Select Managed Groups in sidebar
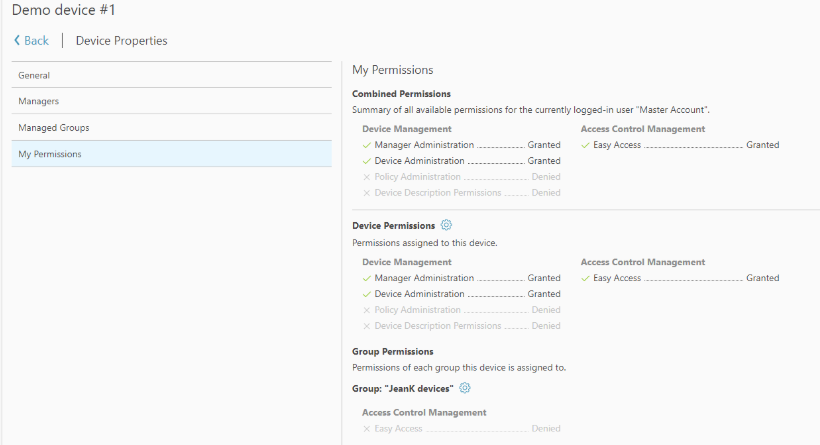The height and width of the screenshot is (445, 820). (x=53, y=128)
